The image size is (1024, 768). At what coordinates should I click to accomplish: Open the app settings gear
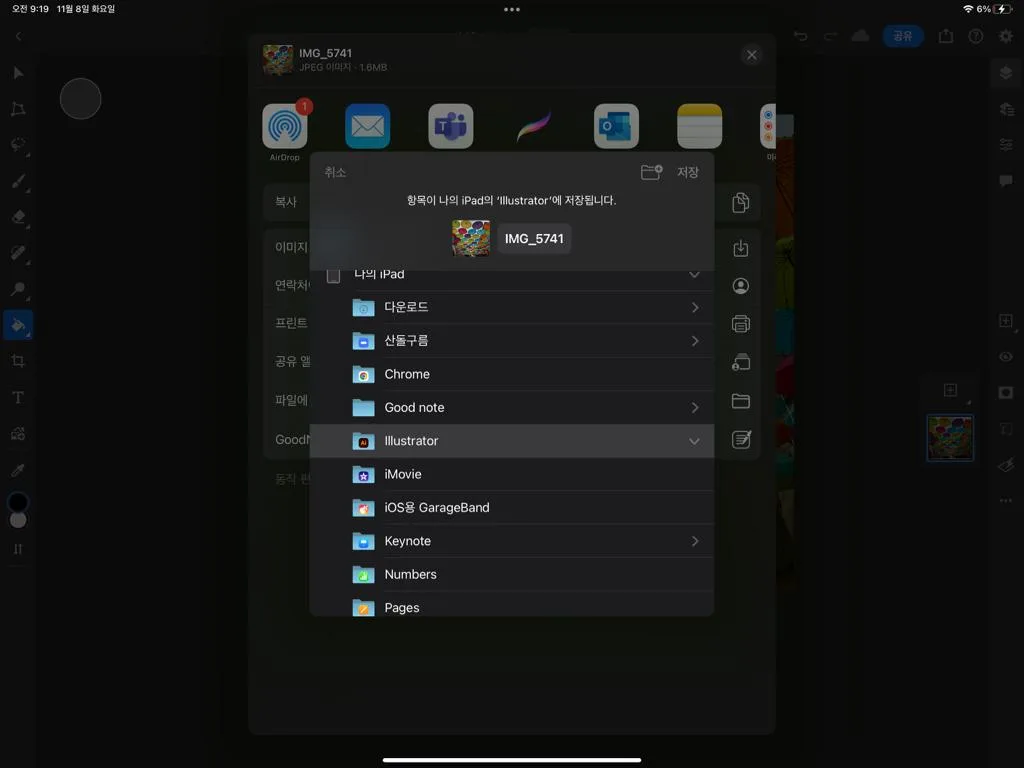tap(1006, 36)
